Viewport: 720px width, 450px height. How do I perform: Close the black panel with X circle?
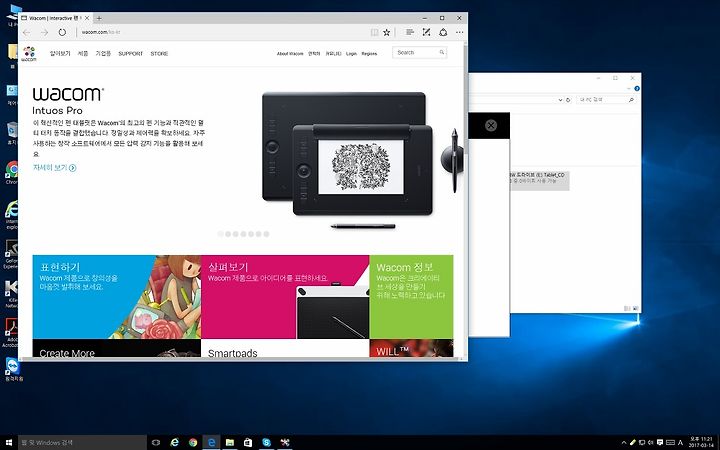pyautogui.click(x=491, y=125)
